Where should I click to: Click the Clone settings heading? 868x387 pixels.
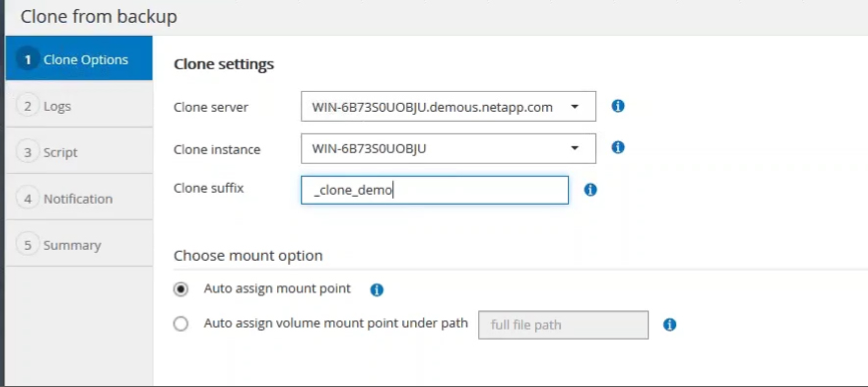tap(224, 64)
